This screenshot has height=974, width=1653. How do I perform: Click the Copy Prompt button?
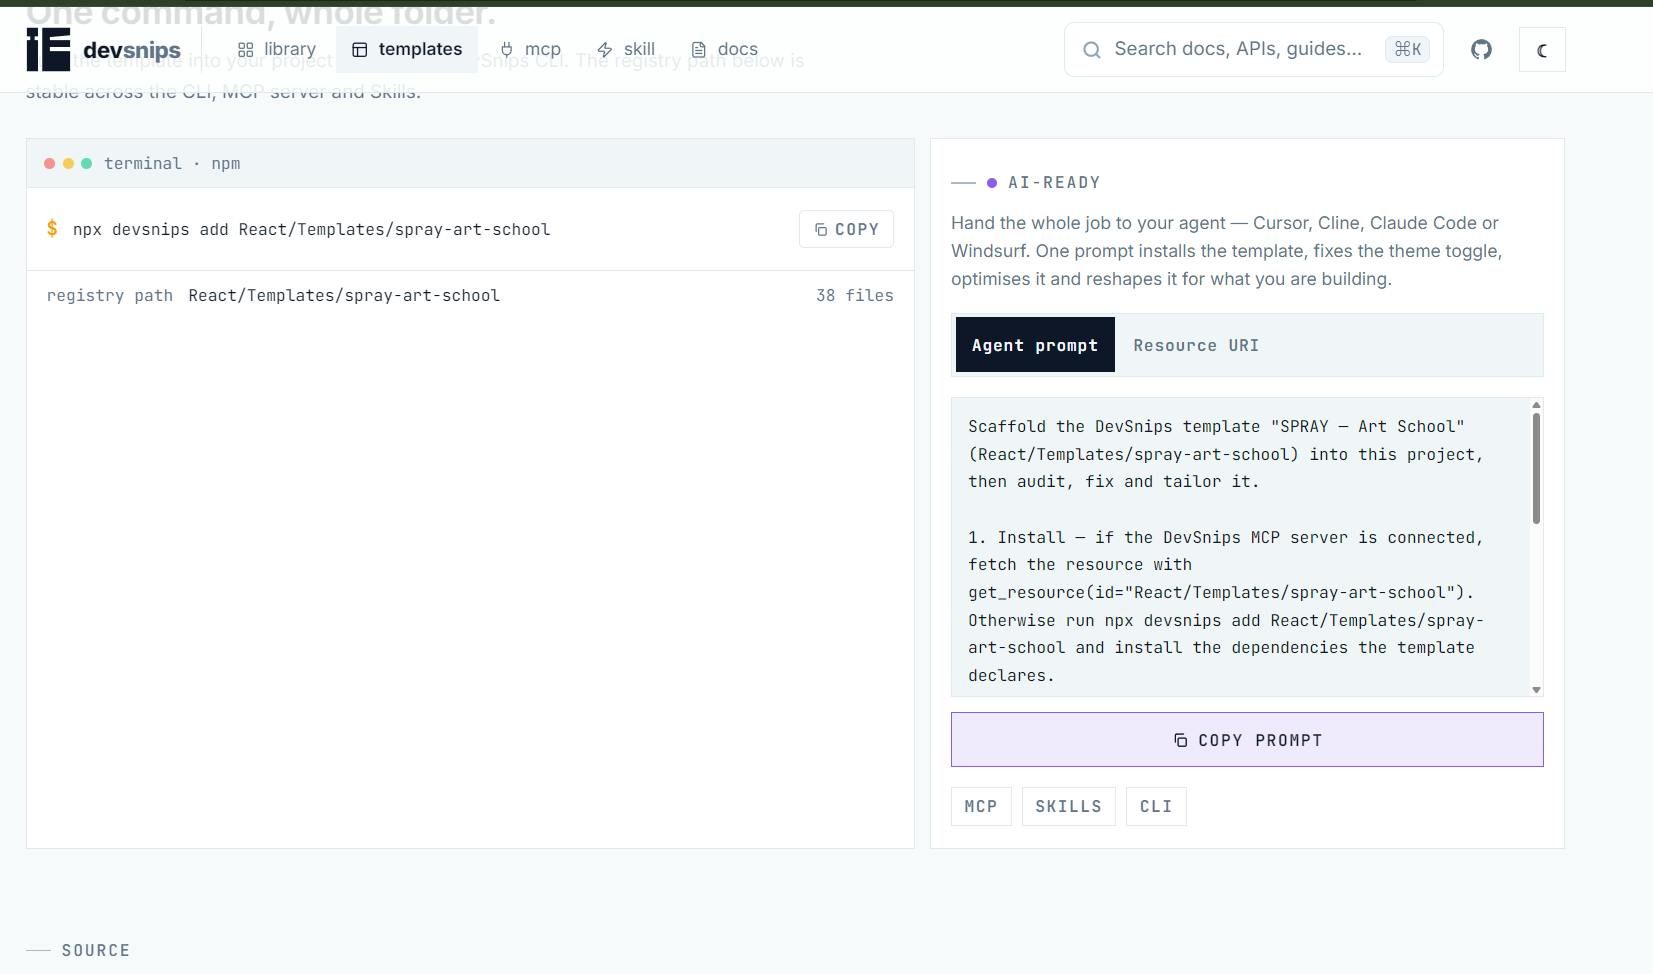[x=1247, y=740]
